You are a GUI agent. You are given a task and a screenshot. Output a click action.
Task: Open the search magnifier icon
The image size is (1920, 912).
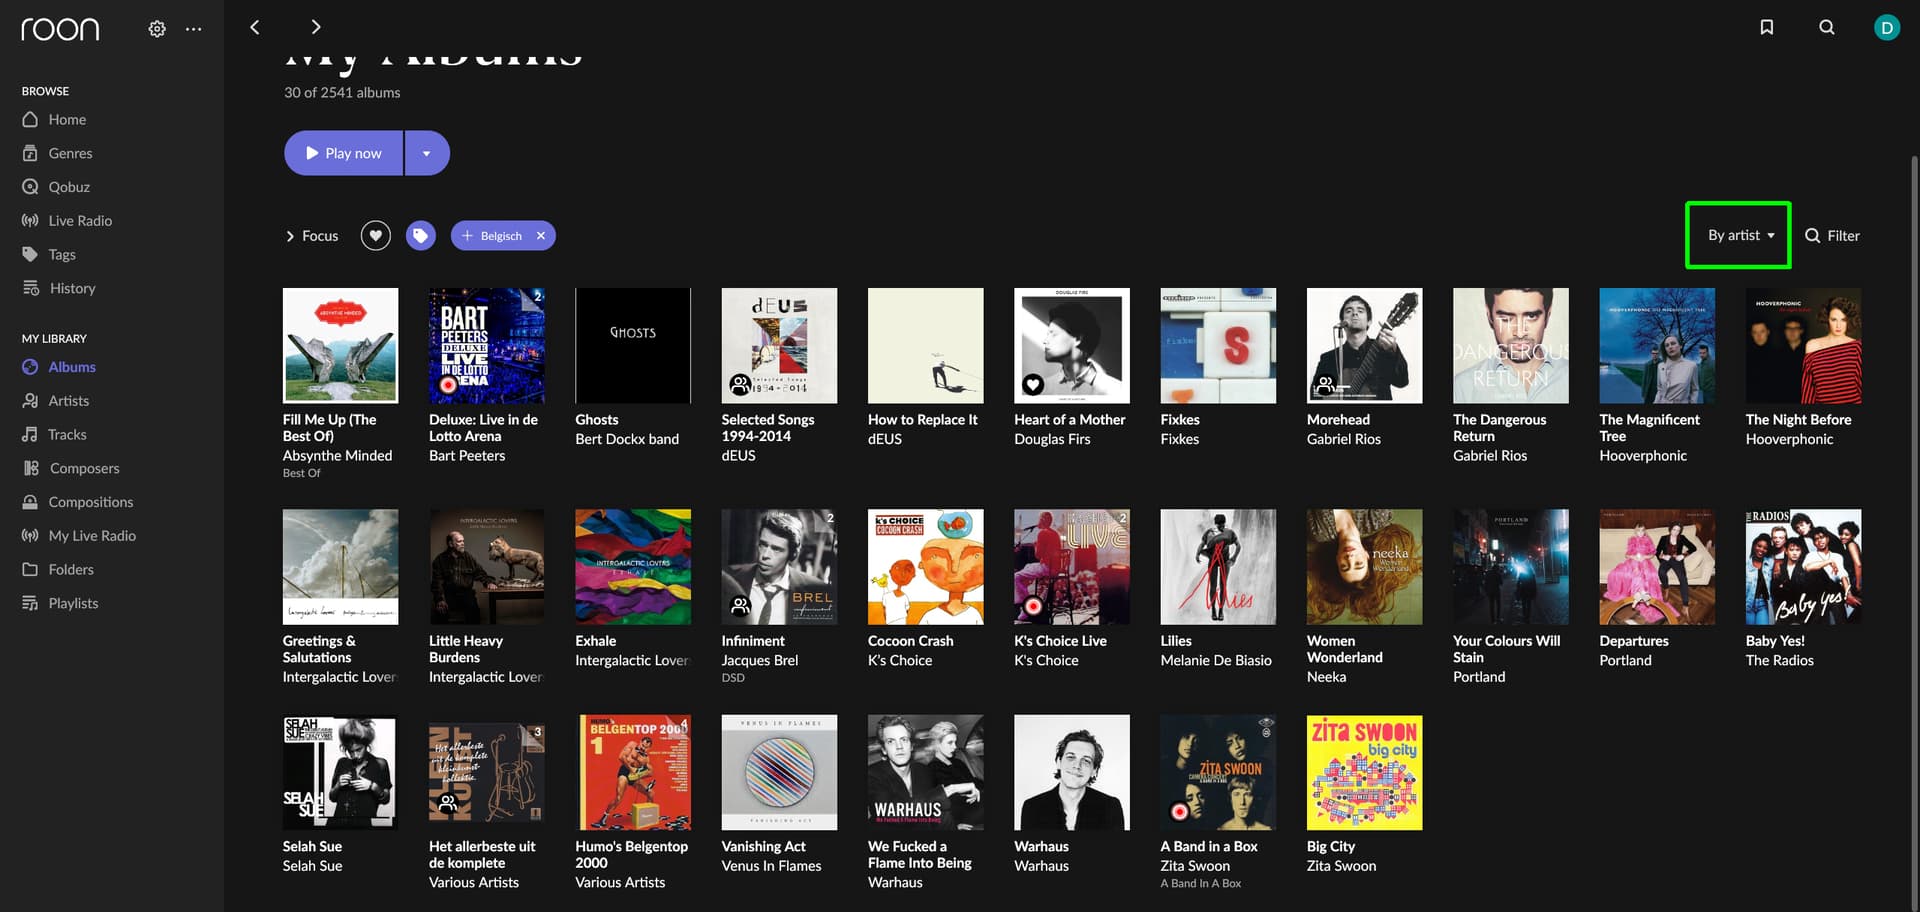tap(1827, 28)
